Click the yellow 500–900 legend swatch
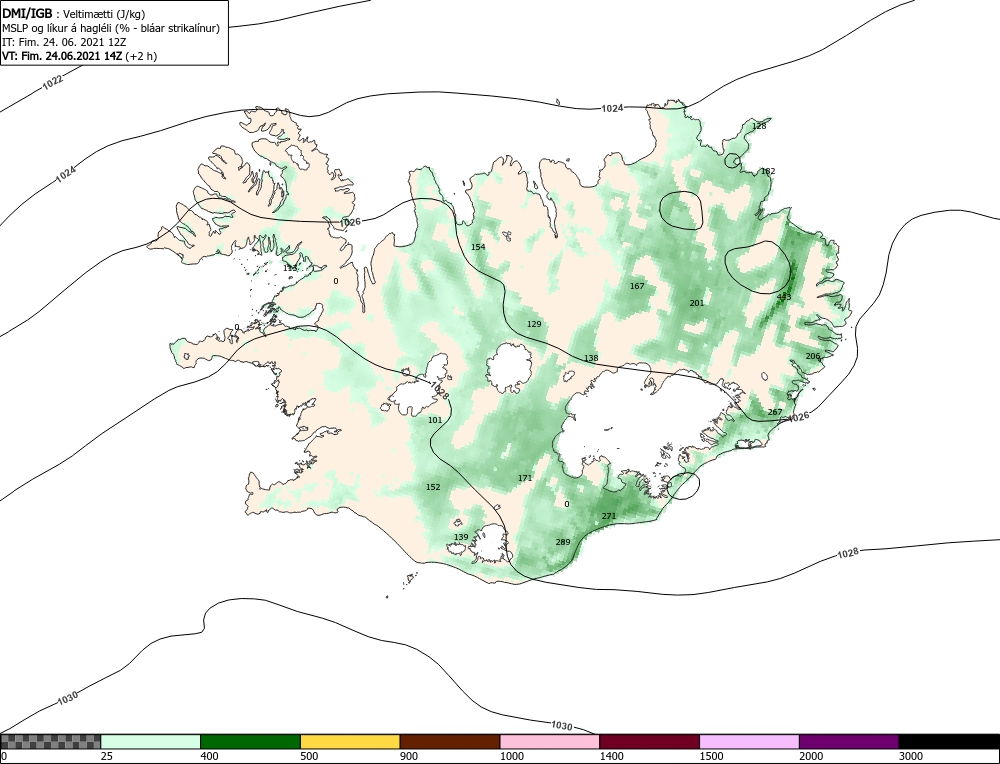1000x764 pixels. 350,742
